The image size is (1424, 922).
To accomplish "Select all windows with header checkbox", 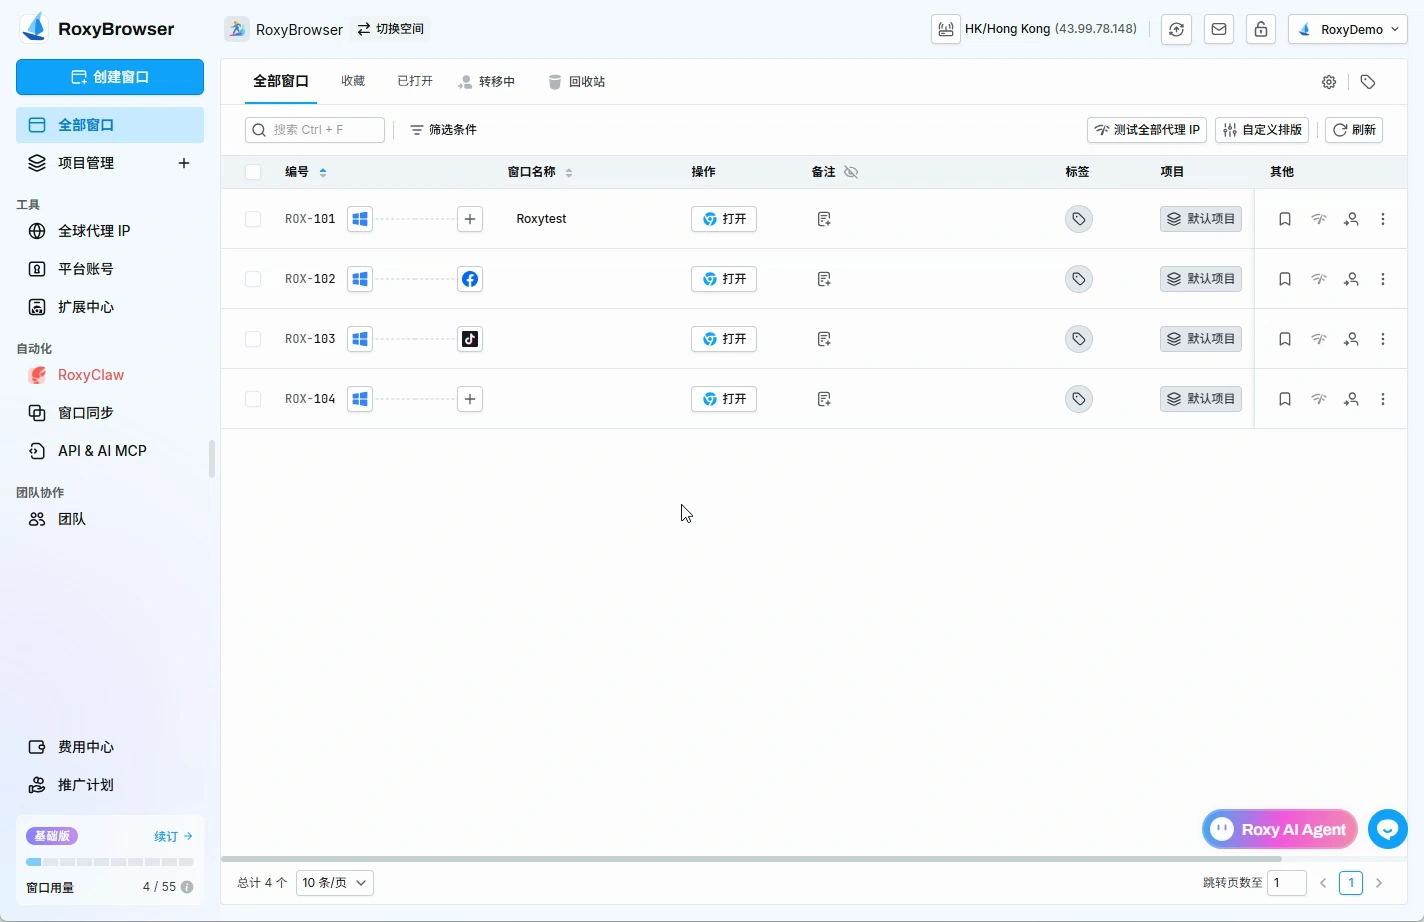I will click(x=253, y=172).
